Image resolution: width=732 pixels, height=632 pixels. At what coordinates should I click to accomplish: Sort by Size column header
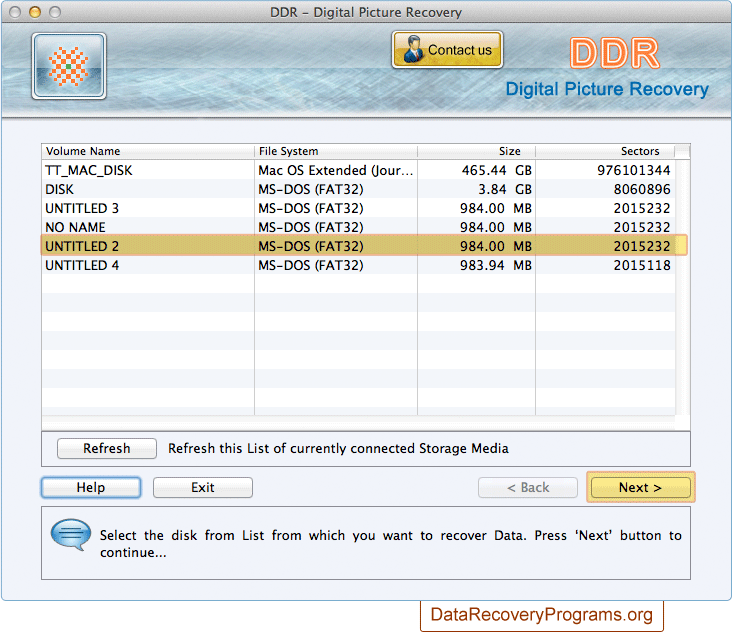tap(476, 151)
